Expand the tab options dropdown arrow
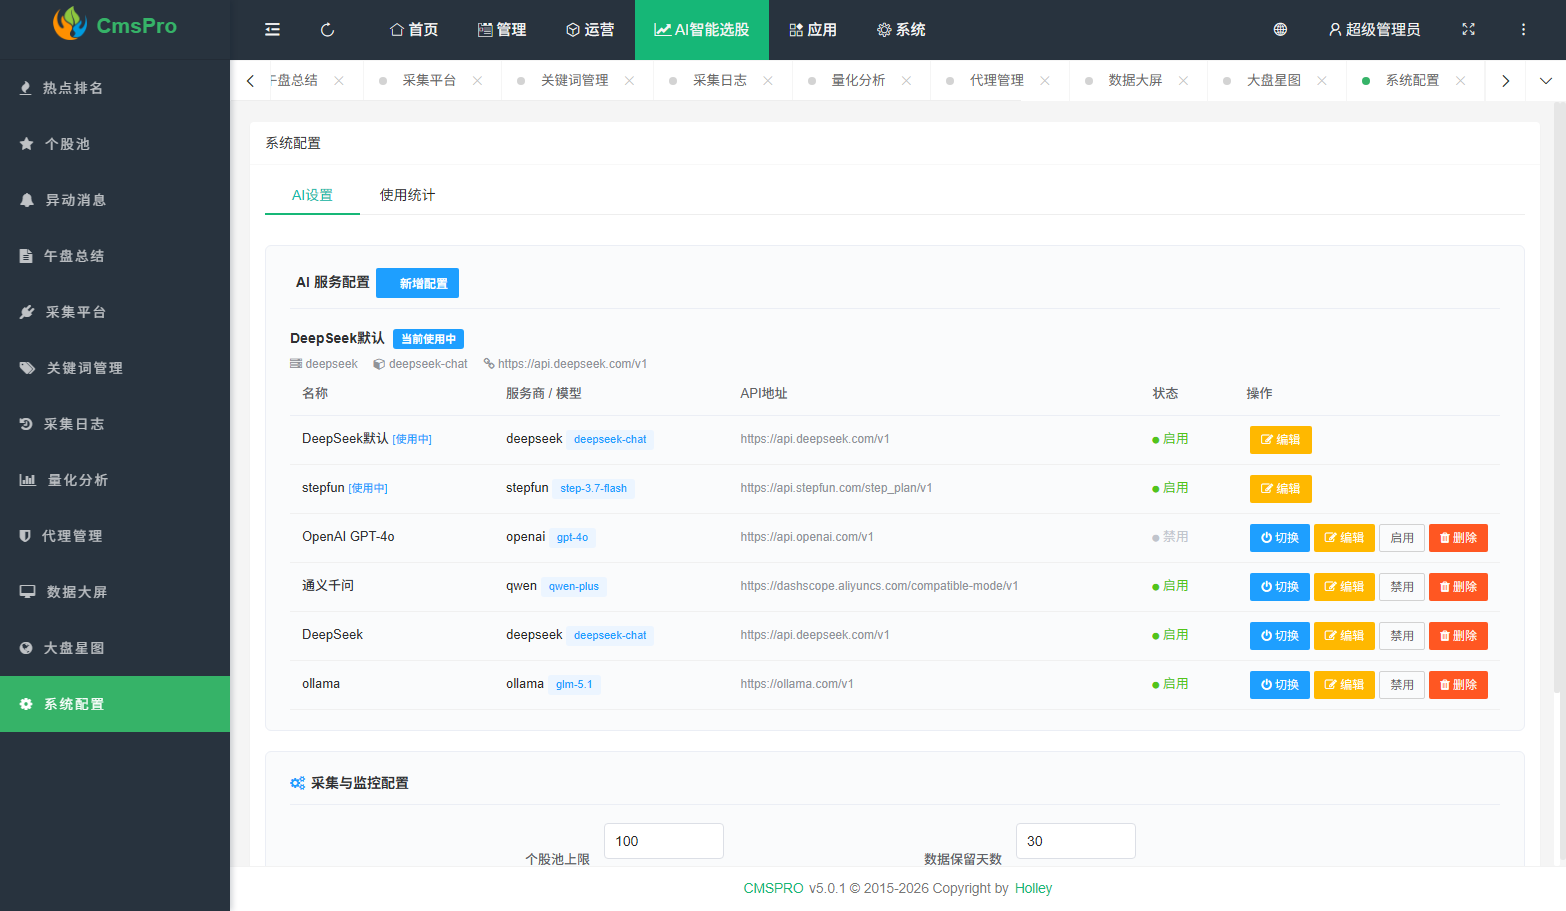1566x911 pixels. click(1545, 81)
